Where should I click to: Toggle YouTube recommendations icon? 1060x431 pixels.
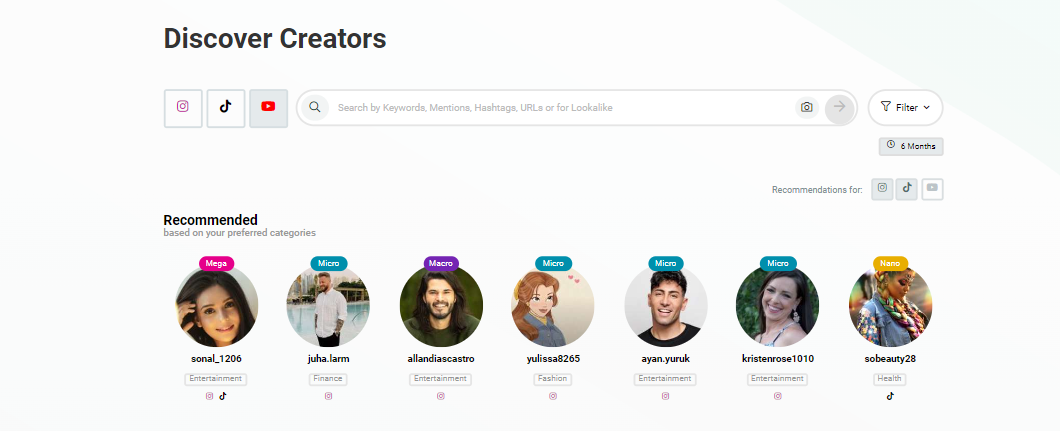pyautogui.click(x=932, y=189)
